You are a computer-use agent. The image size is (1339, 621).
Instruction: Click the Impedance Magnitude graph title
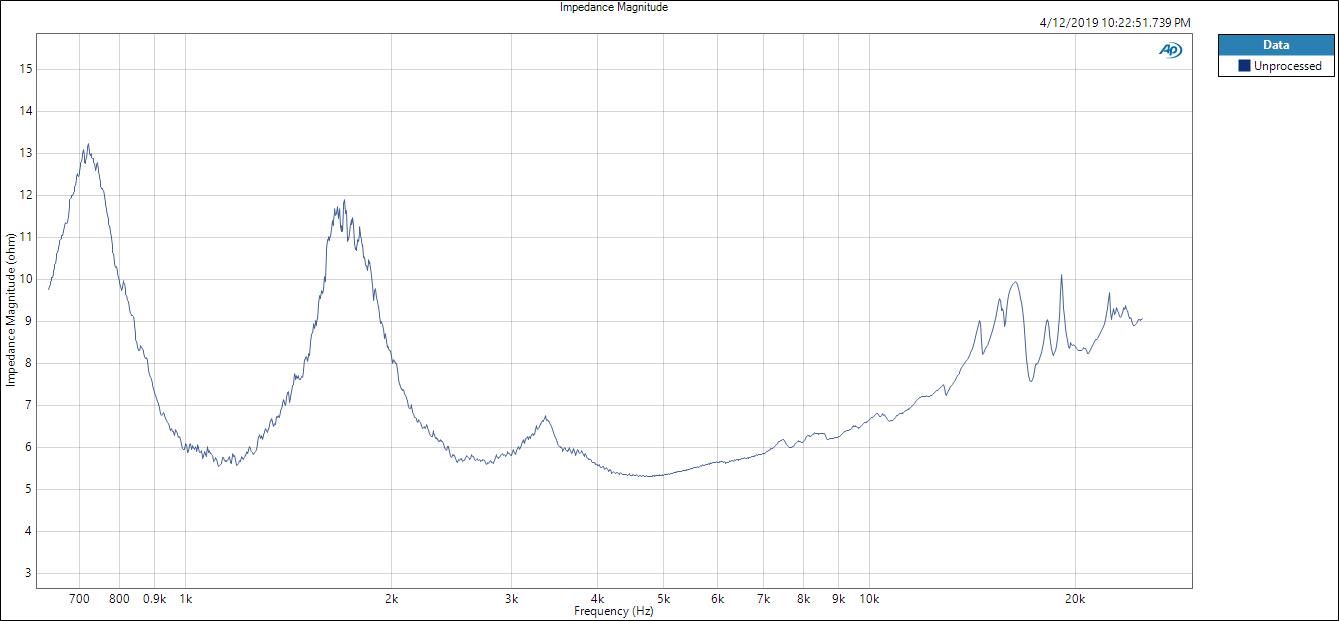pyautogui.click(x=613, y=7)
